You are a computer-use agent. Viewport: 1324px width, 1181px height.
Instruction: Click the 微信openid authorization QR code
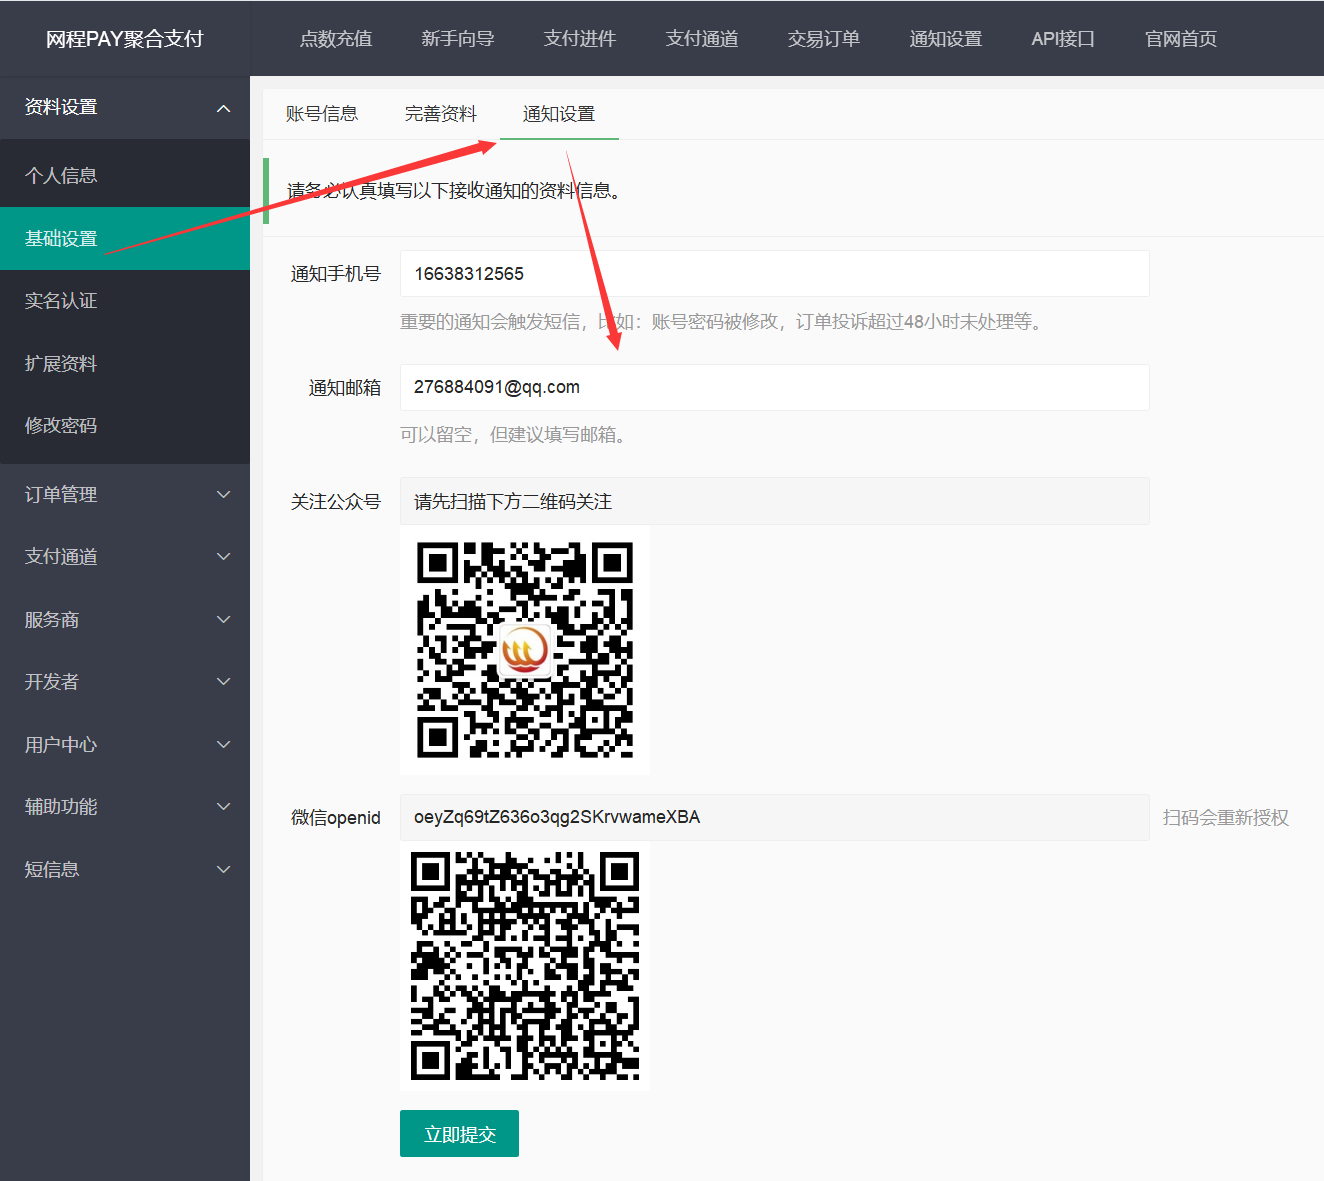[524, 966]
